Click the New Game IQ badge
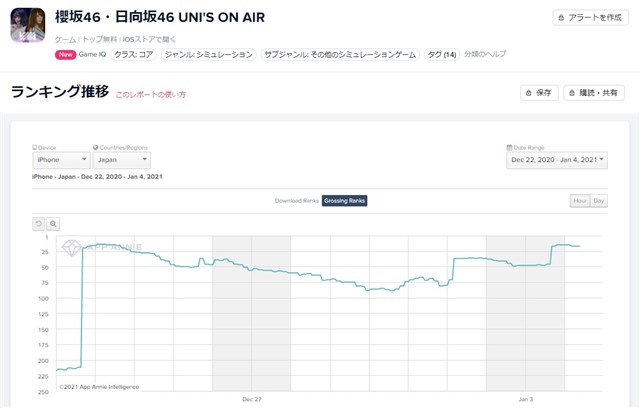Viewport: 640px width, 408px height. [80, 54]
